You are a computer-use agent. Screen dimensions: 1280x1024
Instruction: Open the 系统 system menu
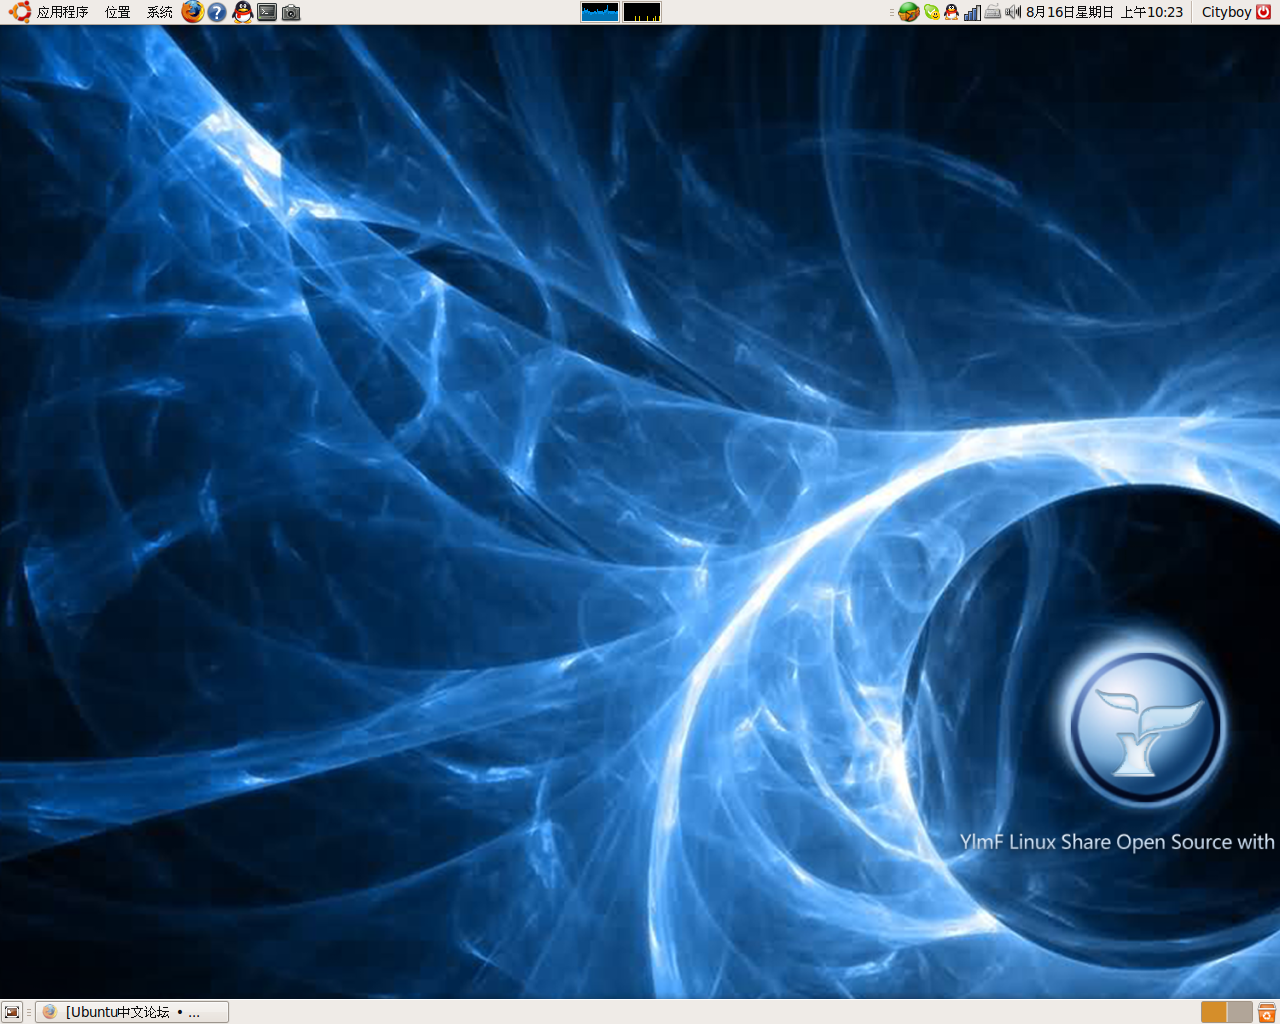pyautogui.click(x=160, y=12)
